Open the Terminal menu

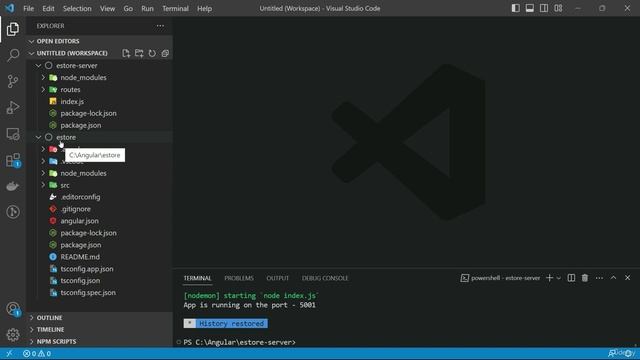pyautogui.click(x=176, y=8)
